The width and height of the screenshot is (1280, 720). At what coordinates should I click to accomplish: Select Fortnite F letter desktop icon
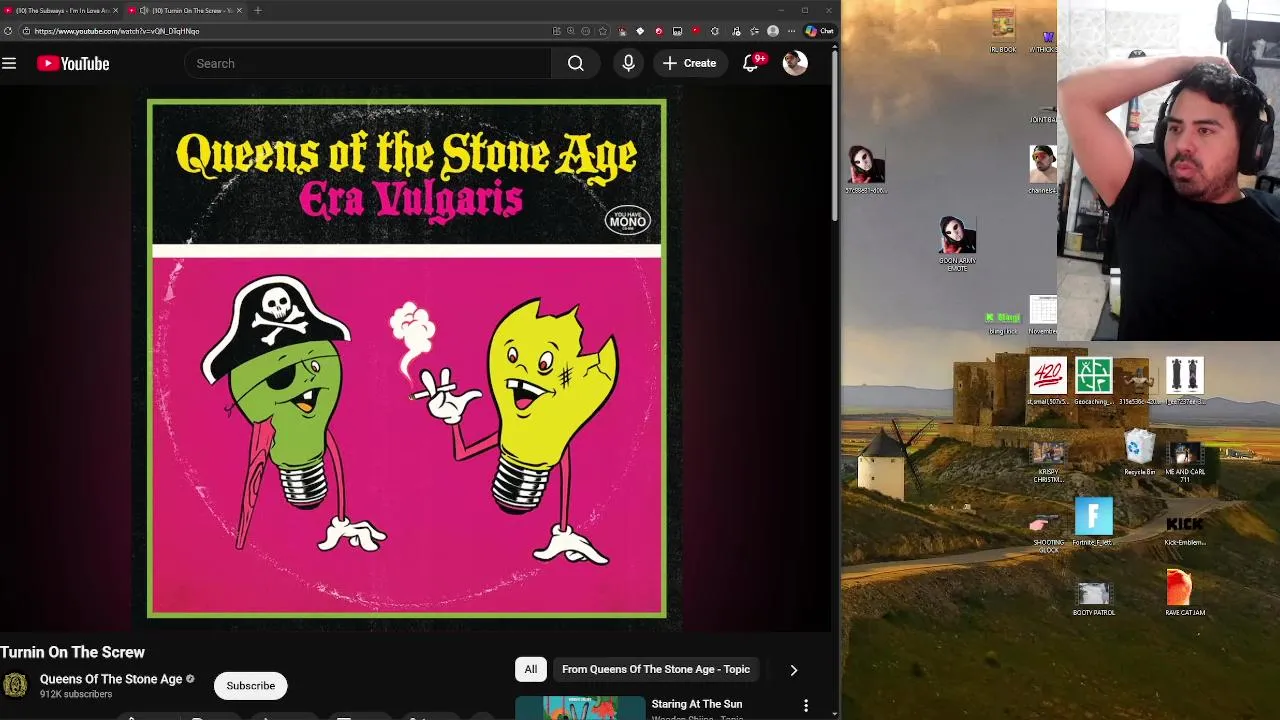point(1093,522)
